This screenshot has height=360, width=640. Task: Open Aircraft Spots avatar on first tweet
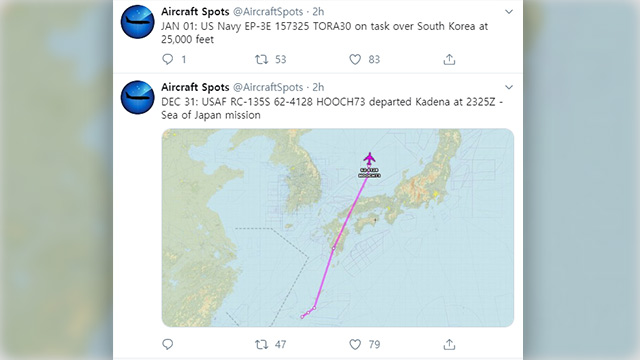pyautogui.click(x=138, y=22)
